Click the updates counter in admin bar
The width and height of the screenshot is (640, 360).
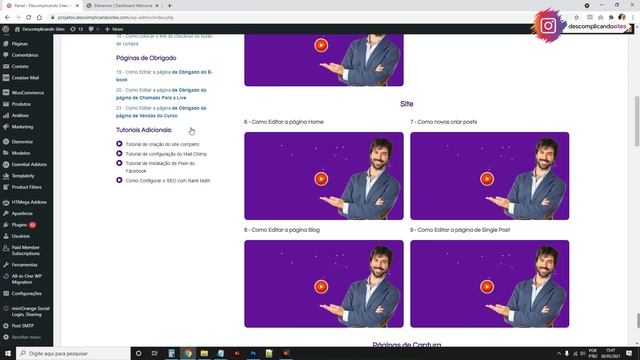click(x=77, y=29)
